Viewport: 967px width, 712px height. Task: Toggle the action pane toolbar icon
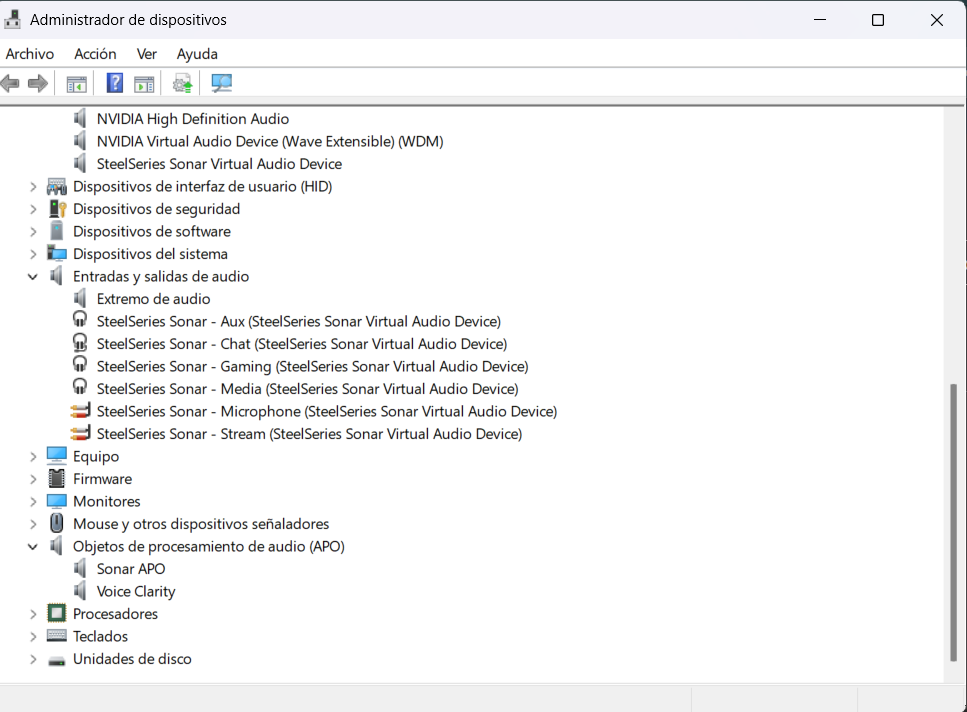pos(144,84)
